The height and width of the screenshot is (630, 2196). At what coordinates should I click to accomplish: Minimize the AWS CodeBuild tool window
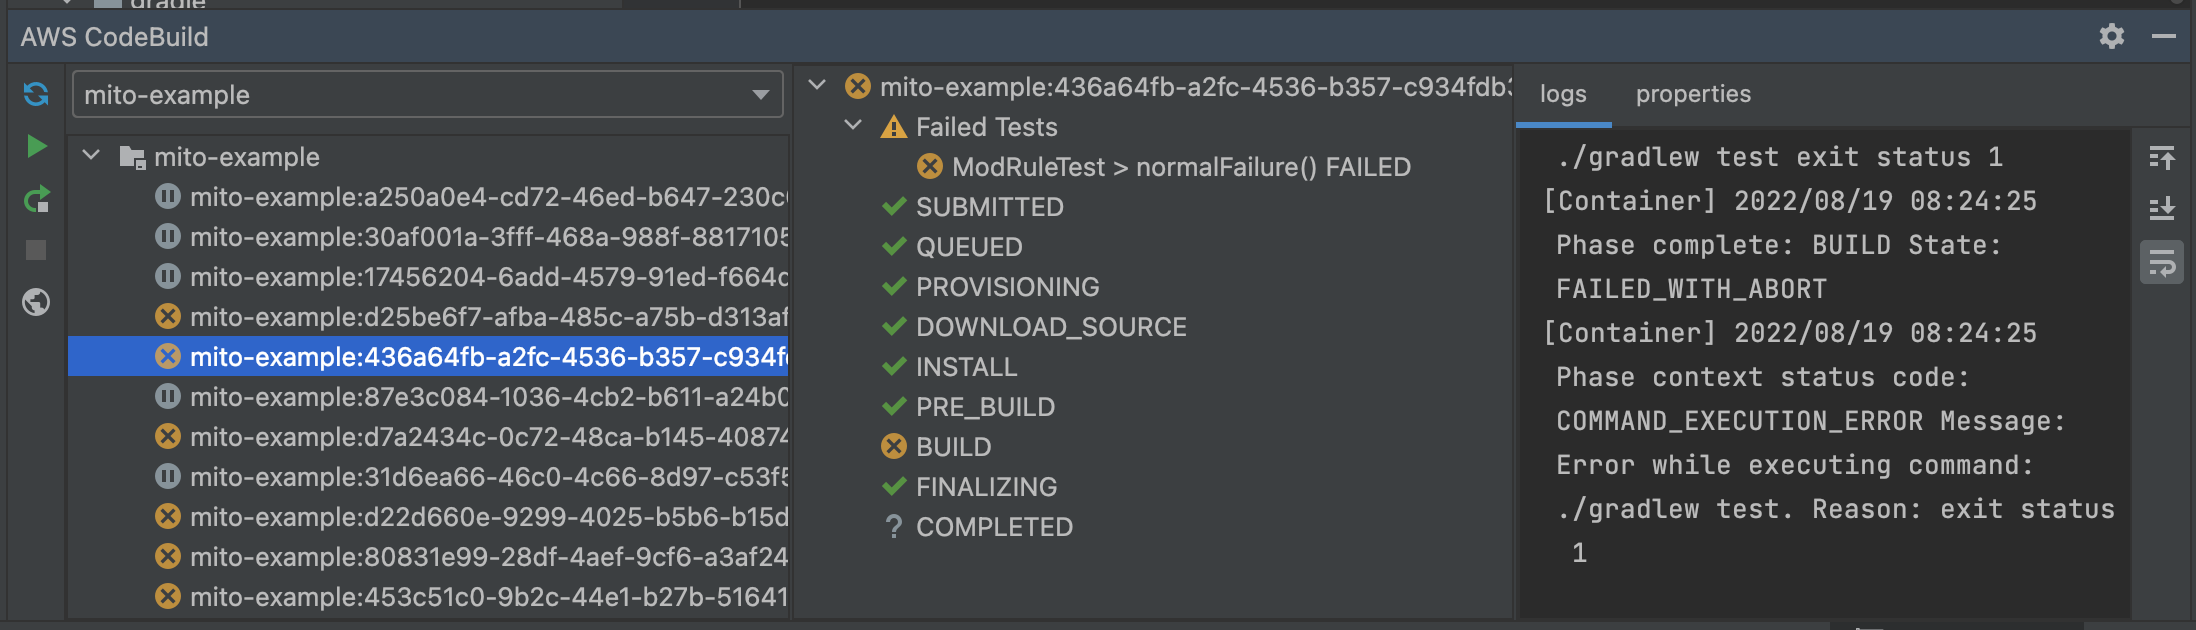2164,37
